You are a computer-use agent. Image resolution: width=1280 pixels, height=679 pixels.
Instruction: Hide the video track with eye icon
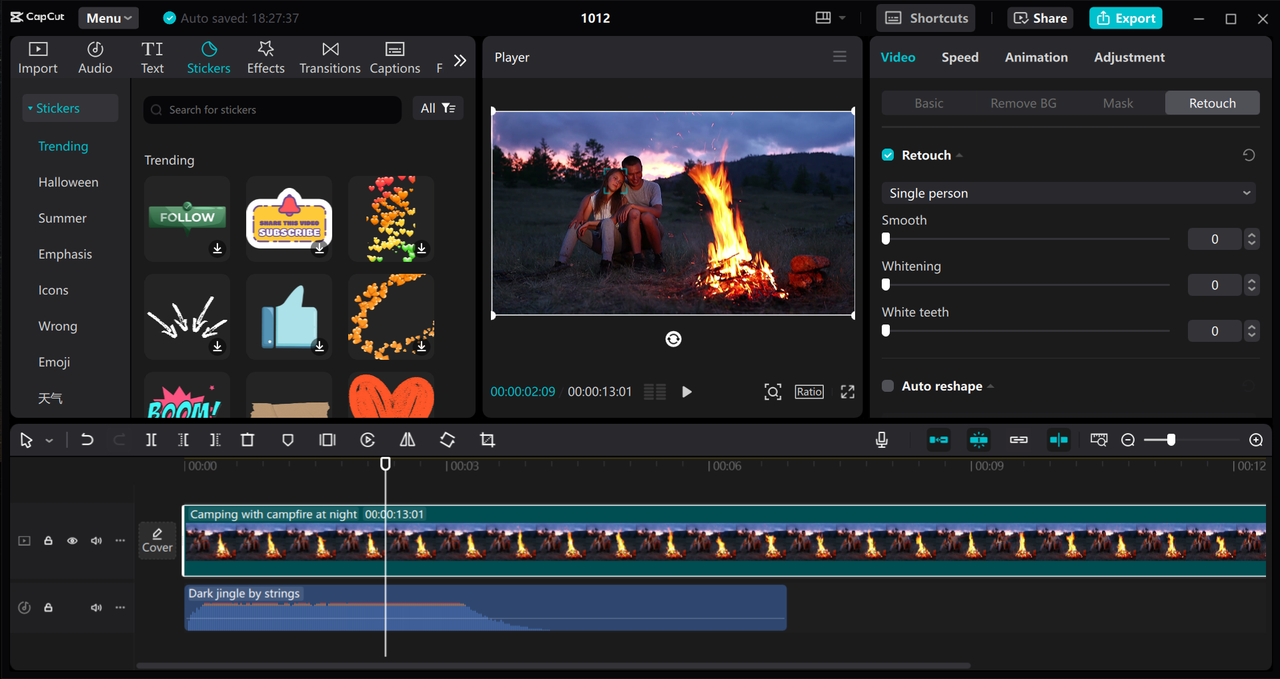[72, 541]
